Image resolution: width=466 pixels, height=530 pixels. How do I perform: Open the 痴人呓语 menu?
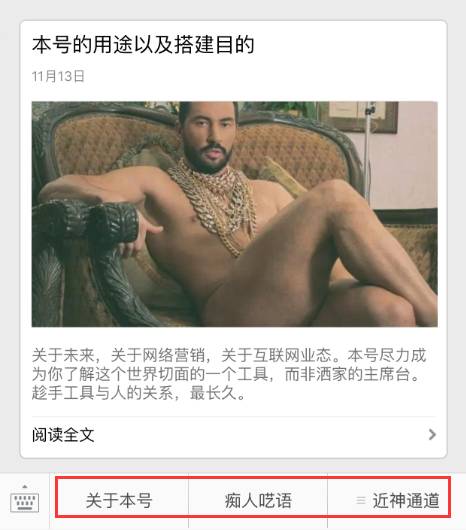(x=258, y=500)
